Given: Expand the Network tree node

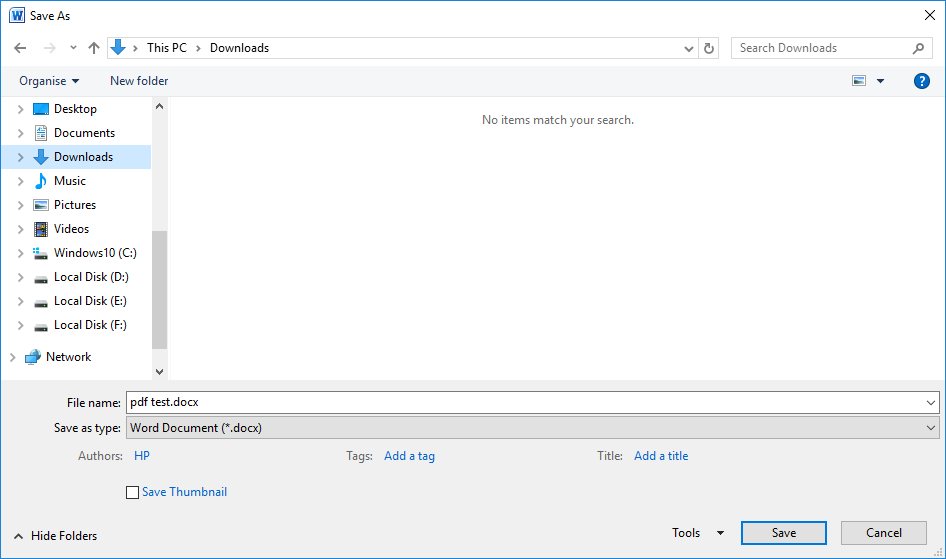Looking at the screenshot, I should click(13, 358).
